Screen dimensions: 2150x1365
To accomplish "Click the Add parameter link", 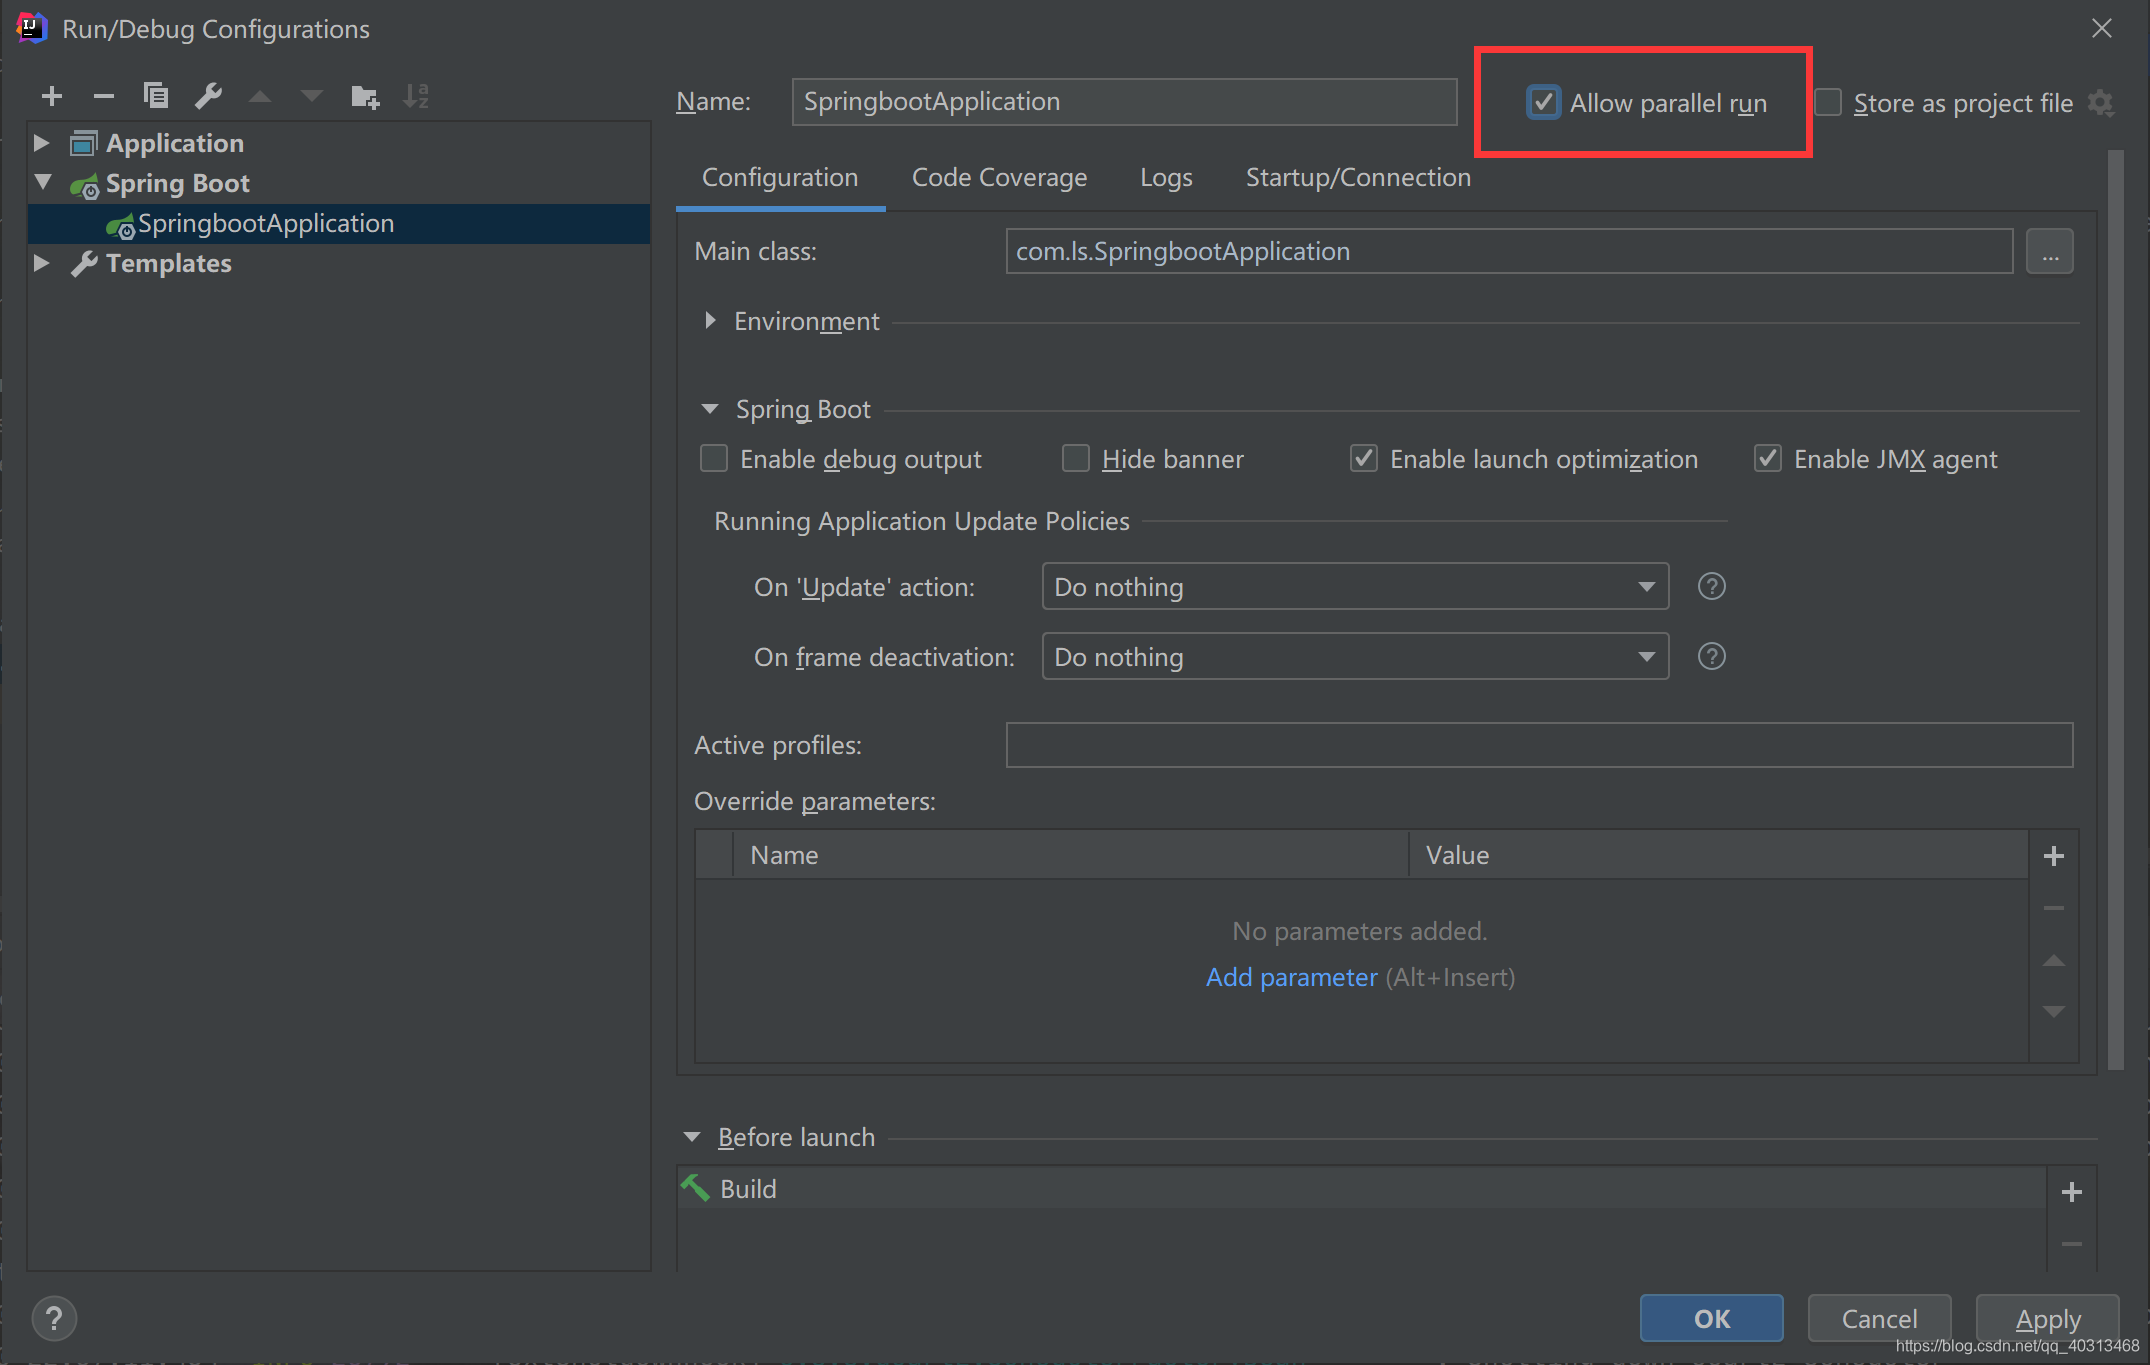I will [1291, 977].
